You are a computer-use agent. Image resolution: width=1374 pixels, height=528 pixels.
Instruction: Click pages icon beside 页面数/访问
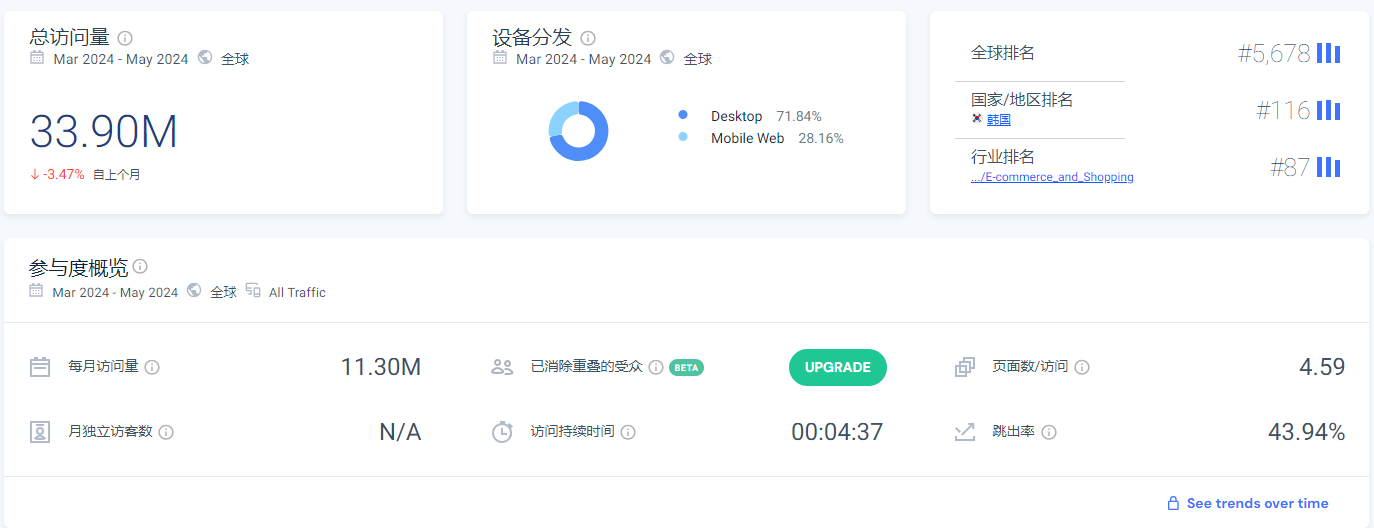pos(965,367)
